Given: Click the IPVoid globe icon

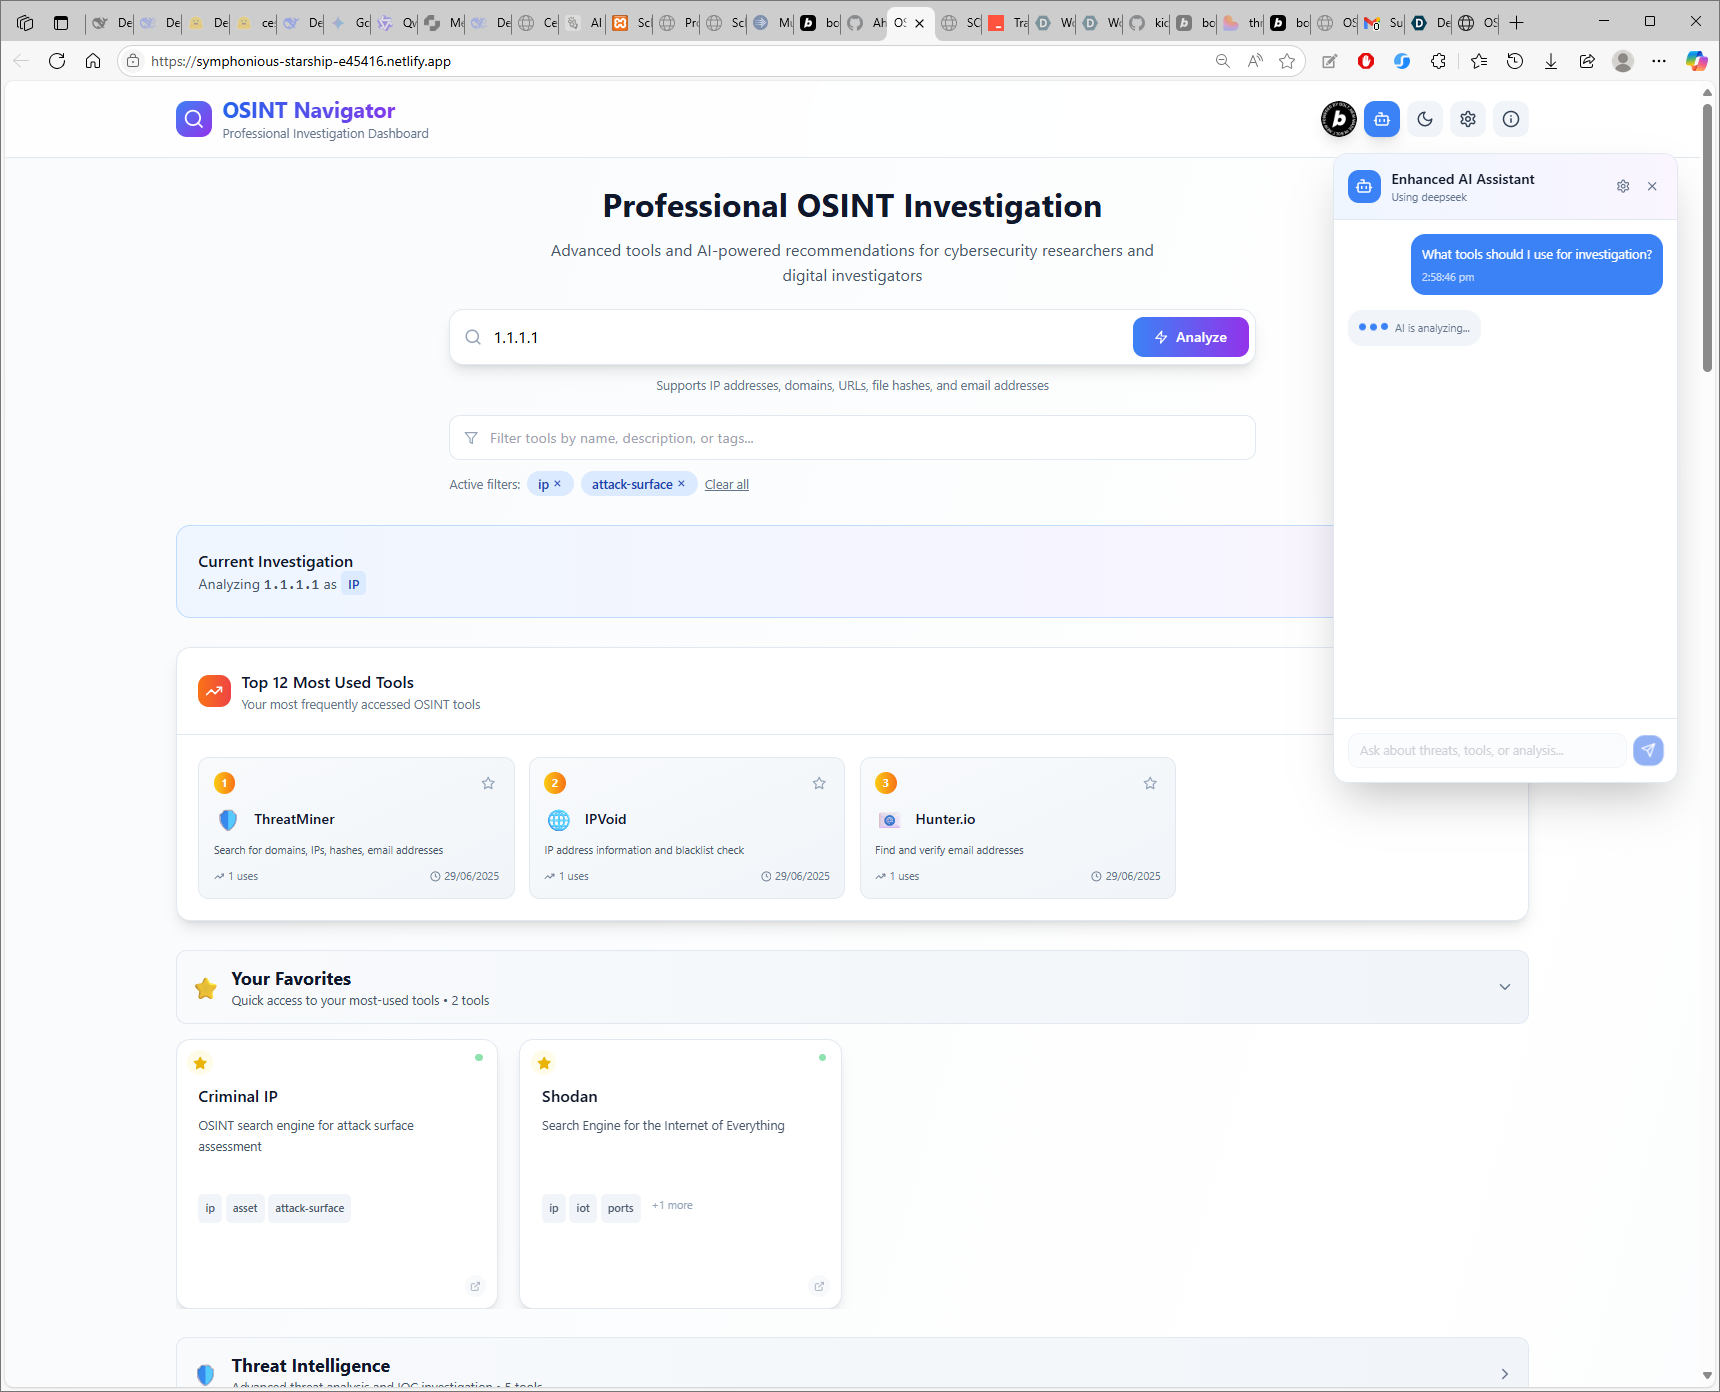Looking at the screenshot, I should point(559,820).
